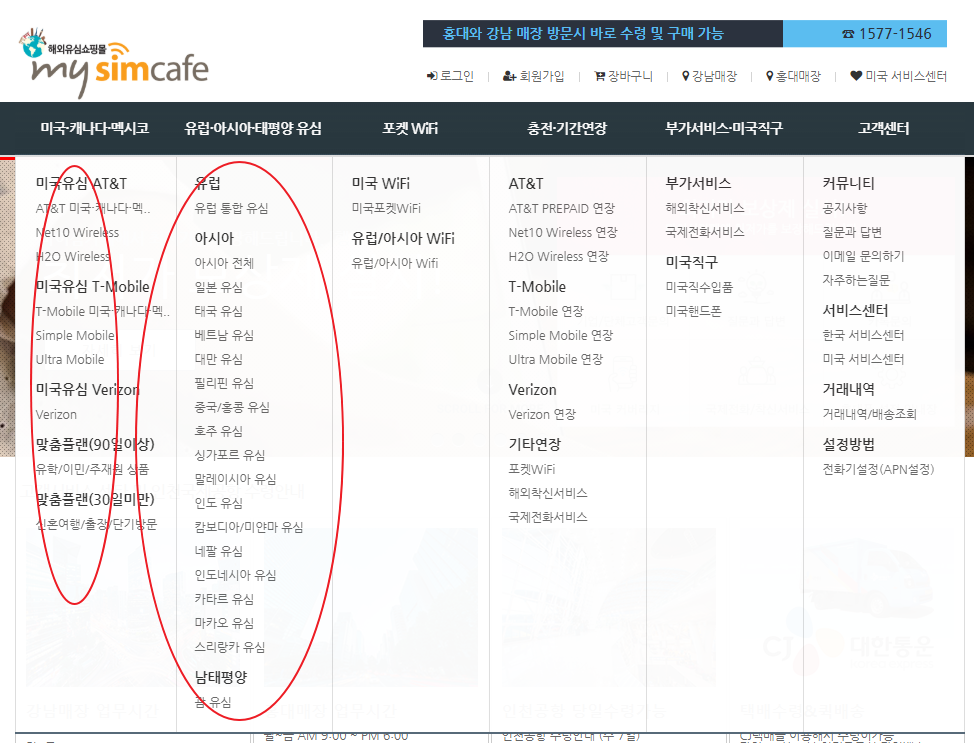Image resolution: width=974 pixels, height=743 pixels.
Task: Open the 포켓 WiFi menu
Action: click(x=410, y=129)
